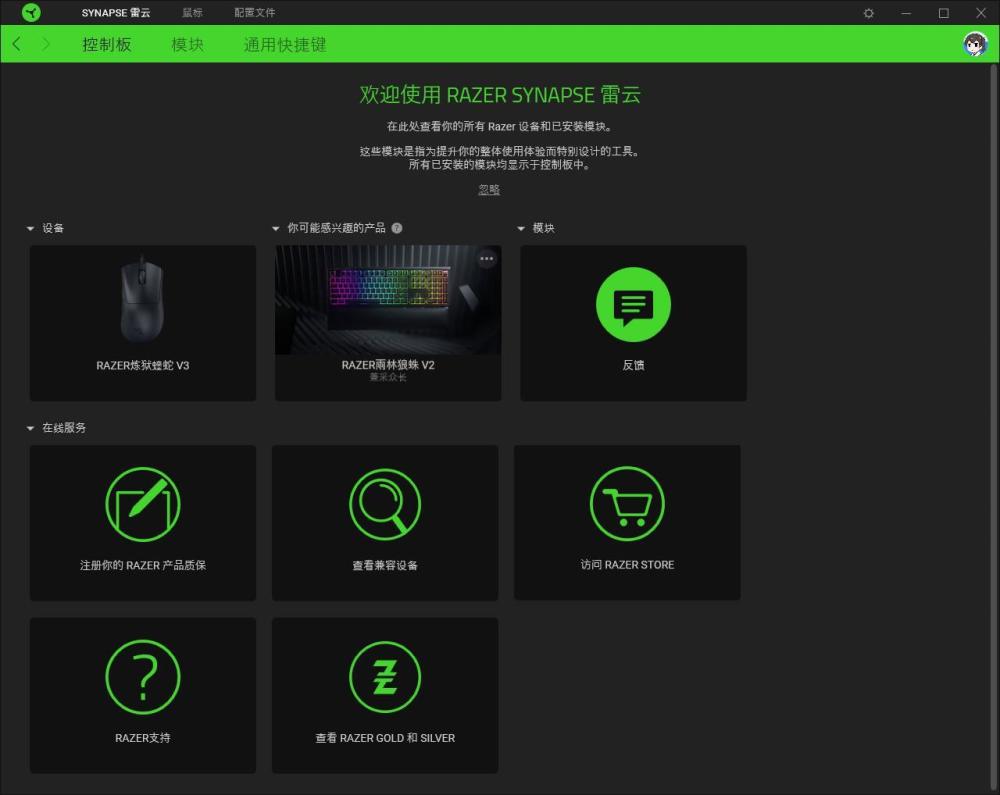Viewport: 1000px width, 795px height.
Task: Collapse the 模块 section
Action: pos(521,228)
